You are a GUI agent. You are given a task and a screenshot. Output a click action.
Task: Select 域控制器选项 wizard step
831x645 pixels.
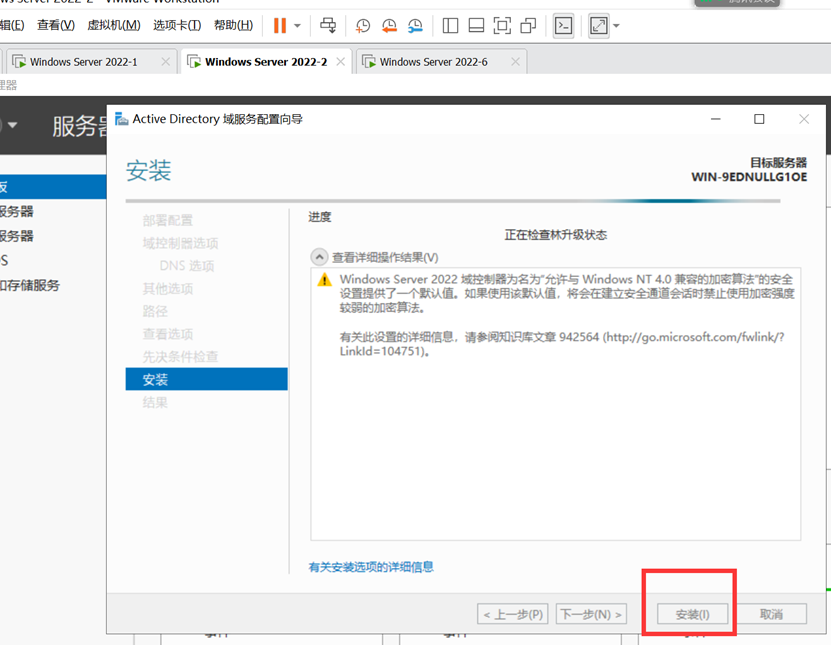(x=180, y=243)
